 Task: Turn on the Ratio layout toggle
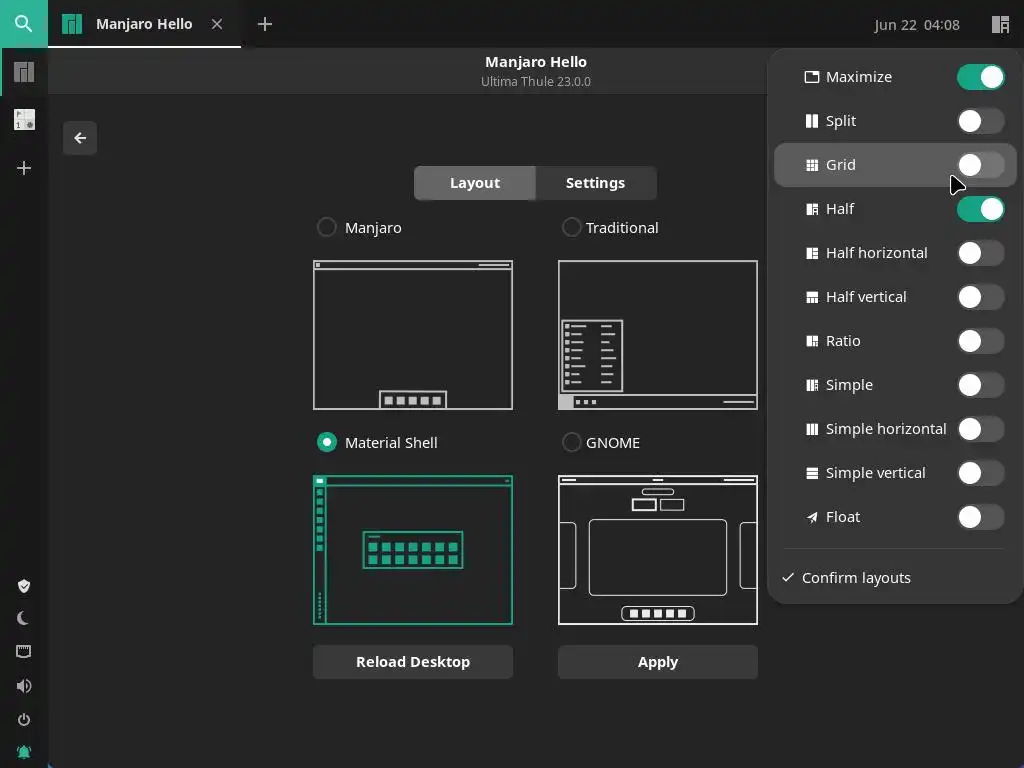coord(980,341)
